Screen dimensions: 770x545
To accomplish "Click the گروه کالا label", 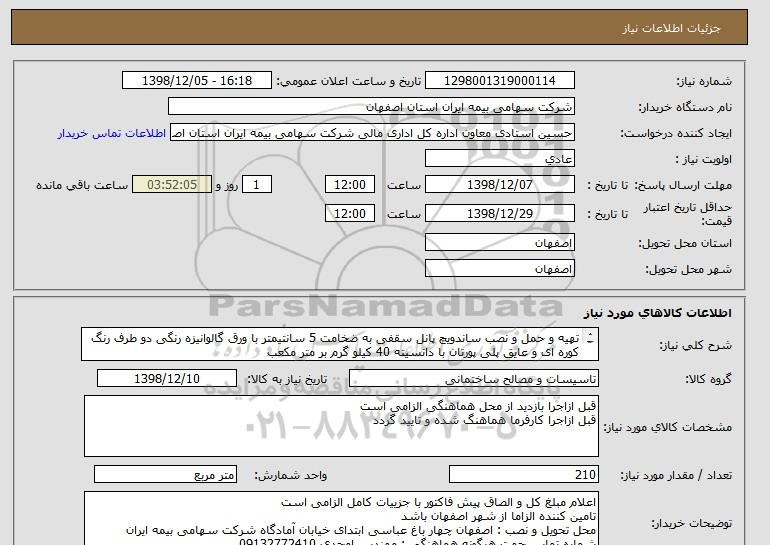I will tap(709, 379).
